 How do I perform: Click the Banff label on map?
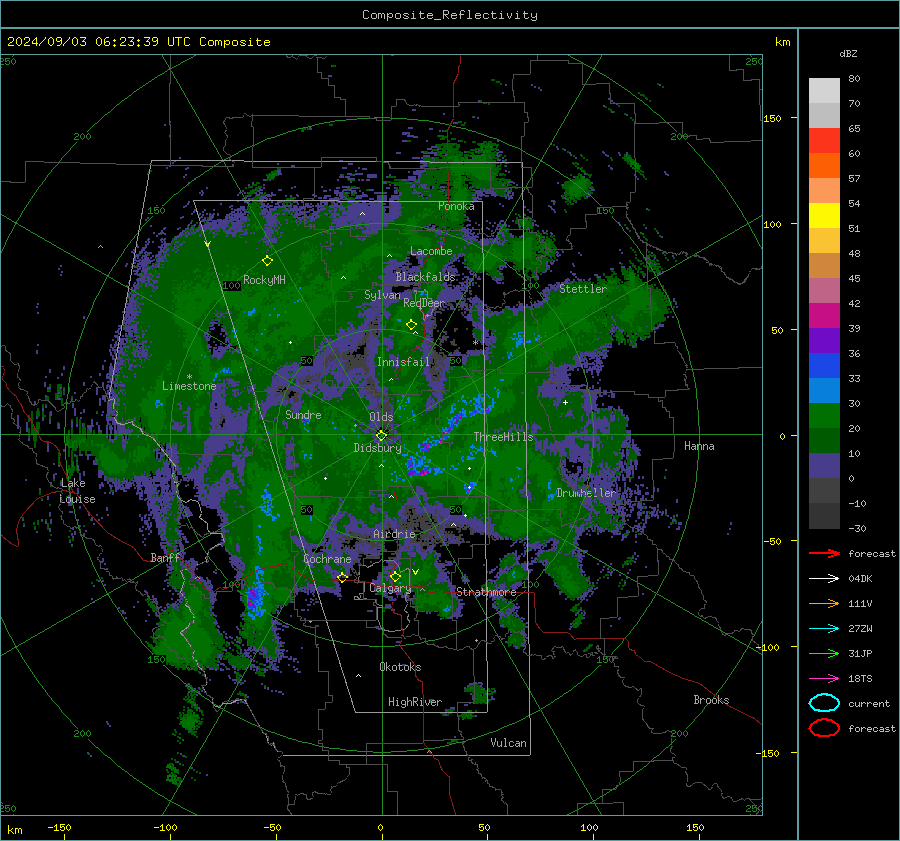point(165,557)
